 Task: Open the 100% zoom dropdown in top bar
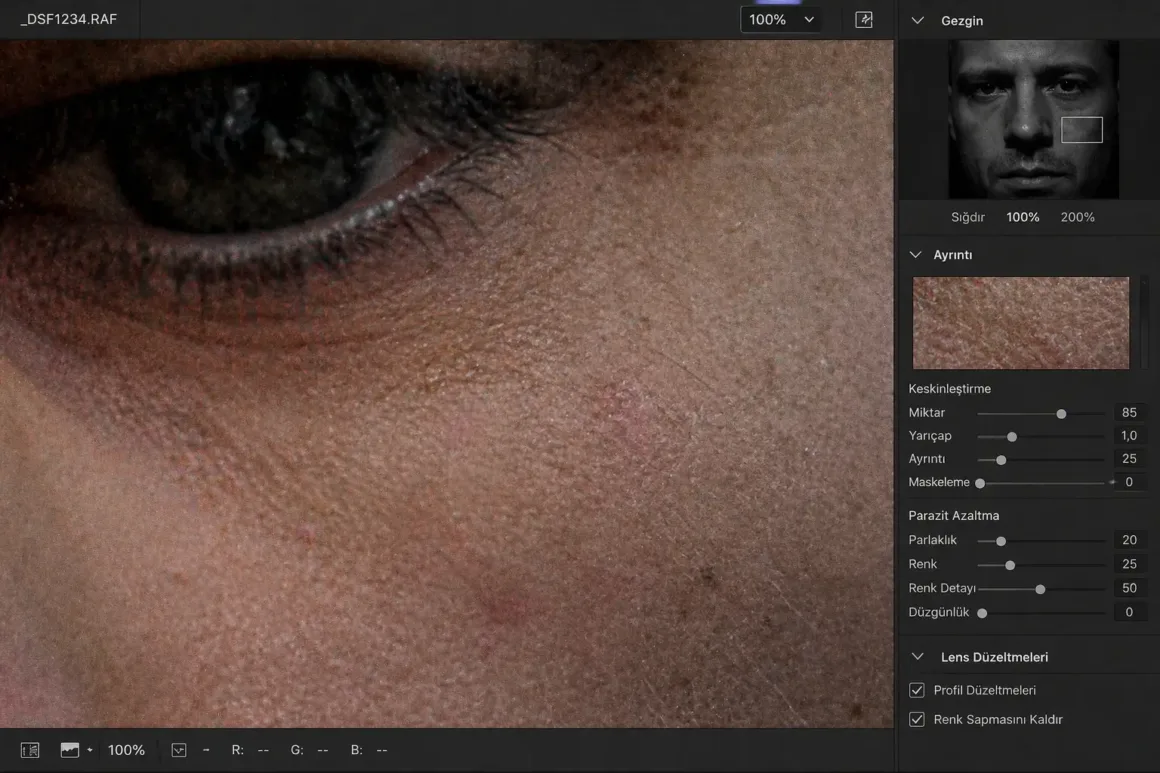pyautogui.click(x=780, y=20)
